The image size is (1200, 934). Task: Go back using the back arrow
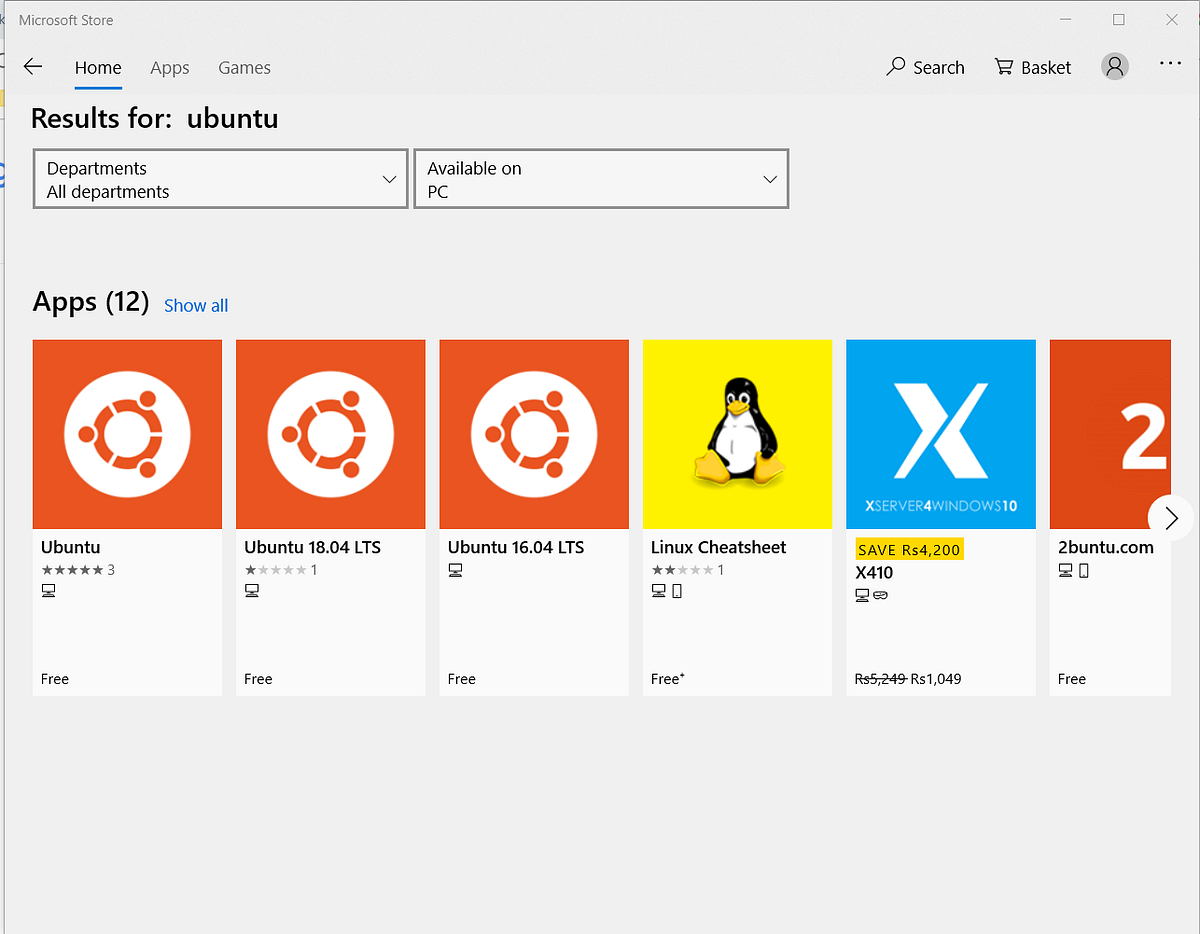(33, 66)
